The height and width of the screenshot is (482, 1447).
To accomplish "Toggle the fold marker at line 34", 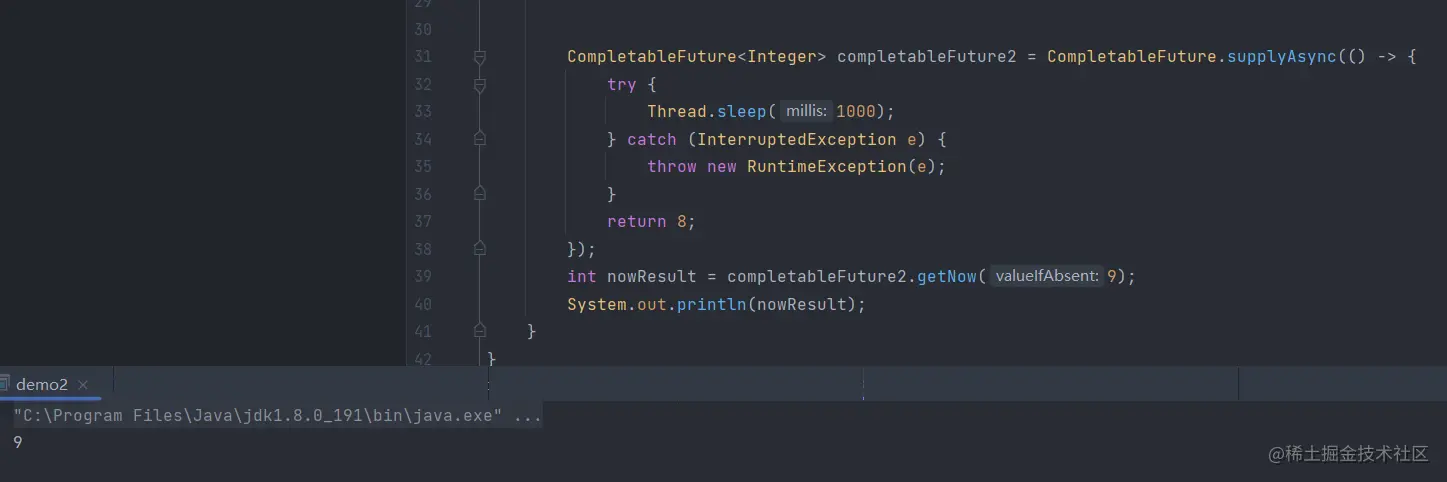I will (x=480, y=139).
